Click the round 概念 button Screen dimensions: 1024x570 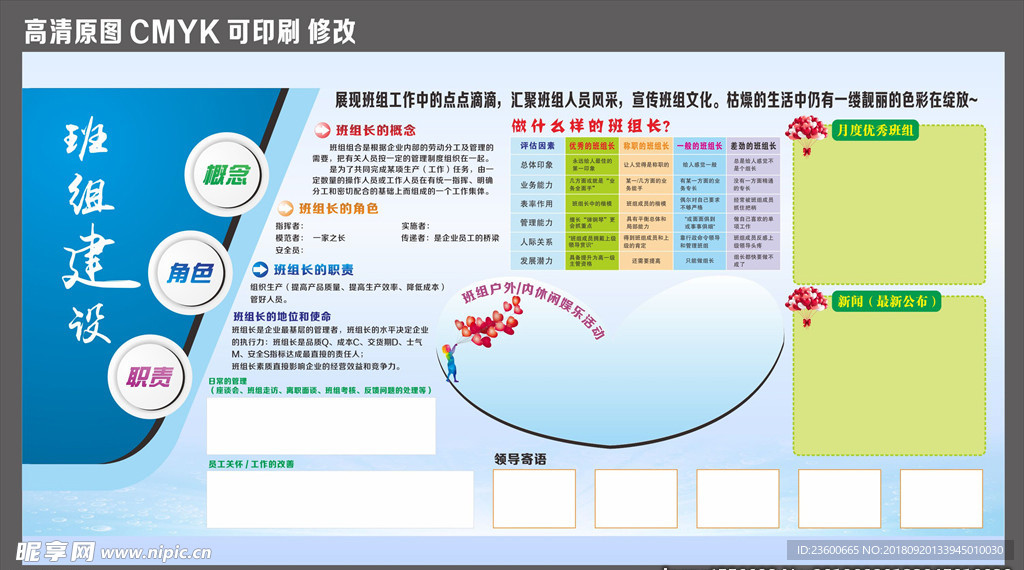coord(227,174)
